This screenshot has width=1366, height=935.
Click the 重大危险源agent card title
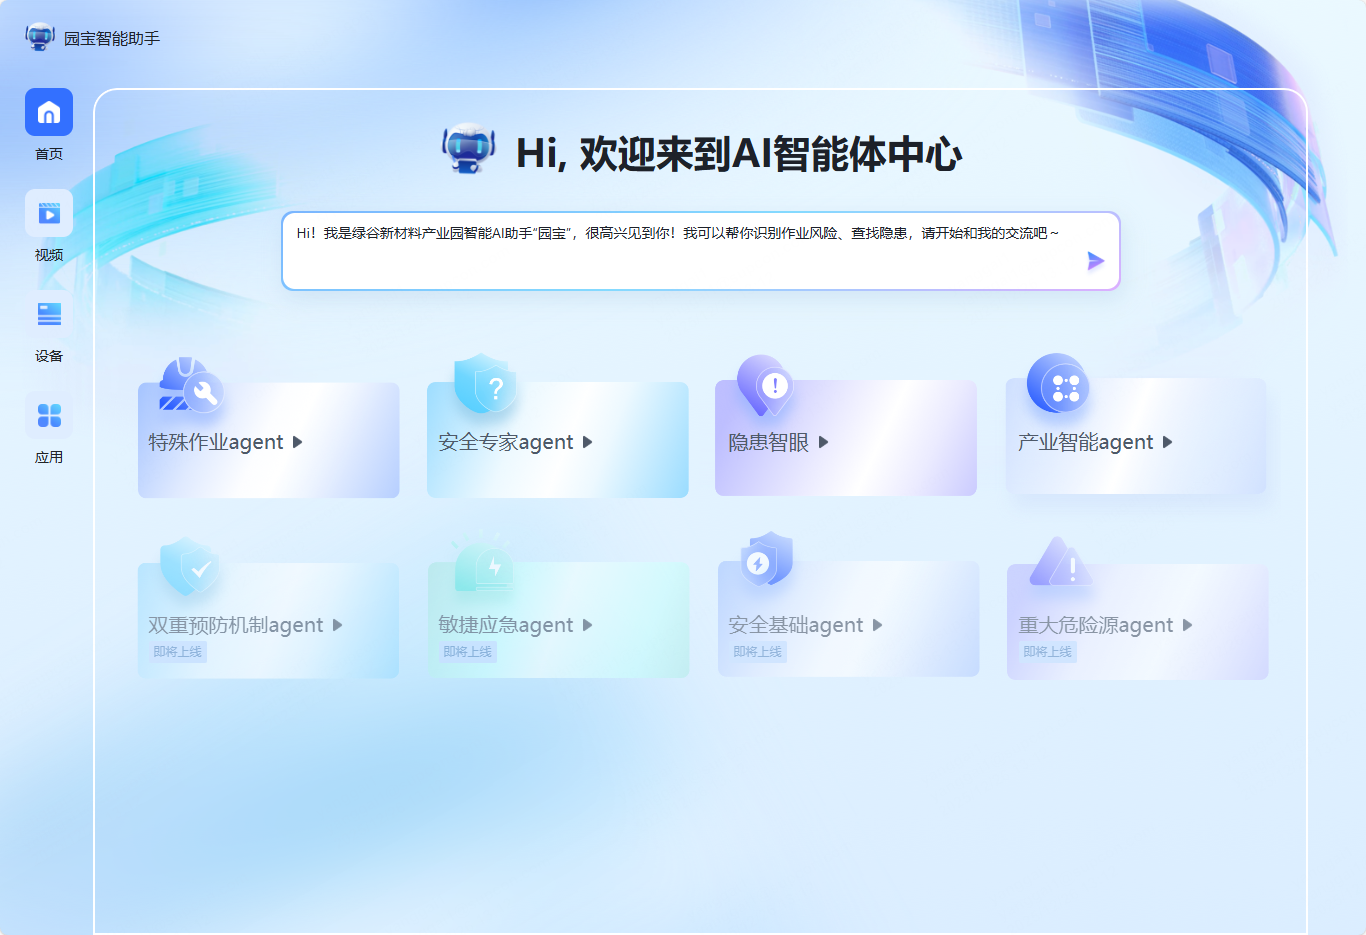click(1096, 625)
